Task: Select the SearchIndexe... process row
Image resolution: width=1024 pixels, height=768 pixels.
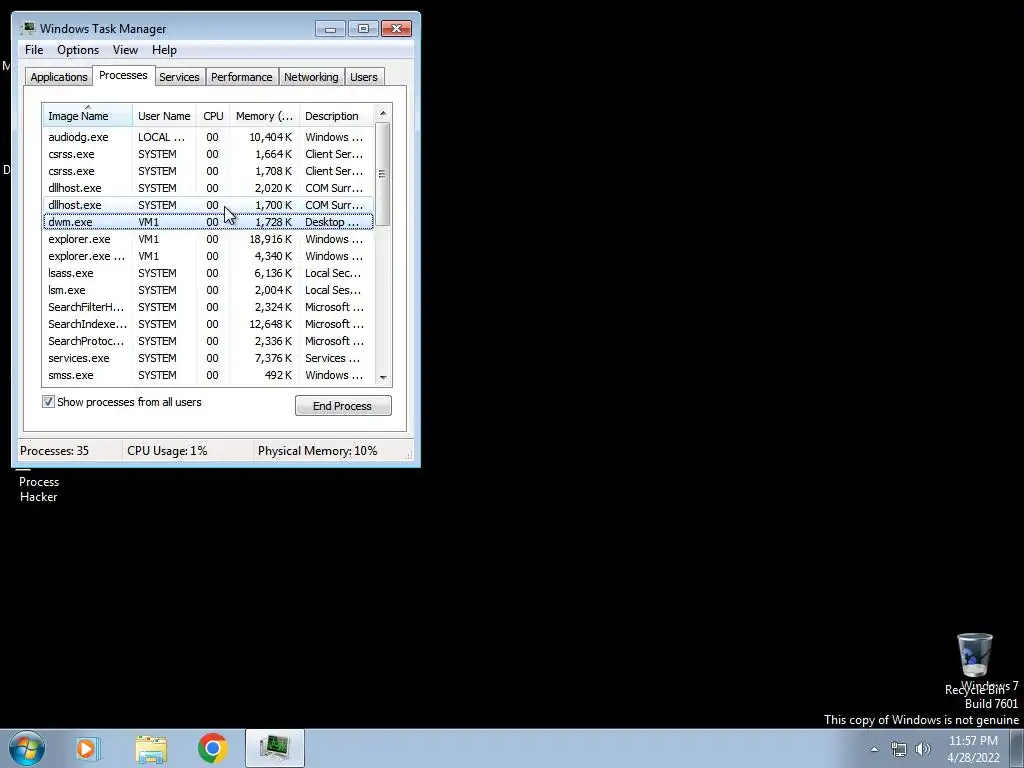Action: pyautogui.click(x=208, y=324)
